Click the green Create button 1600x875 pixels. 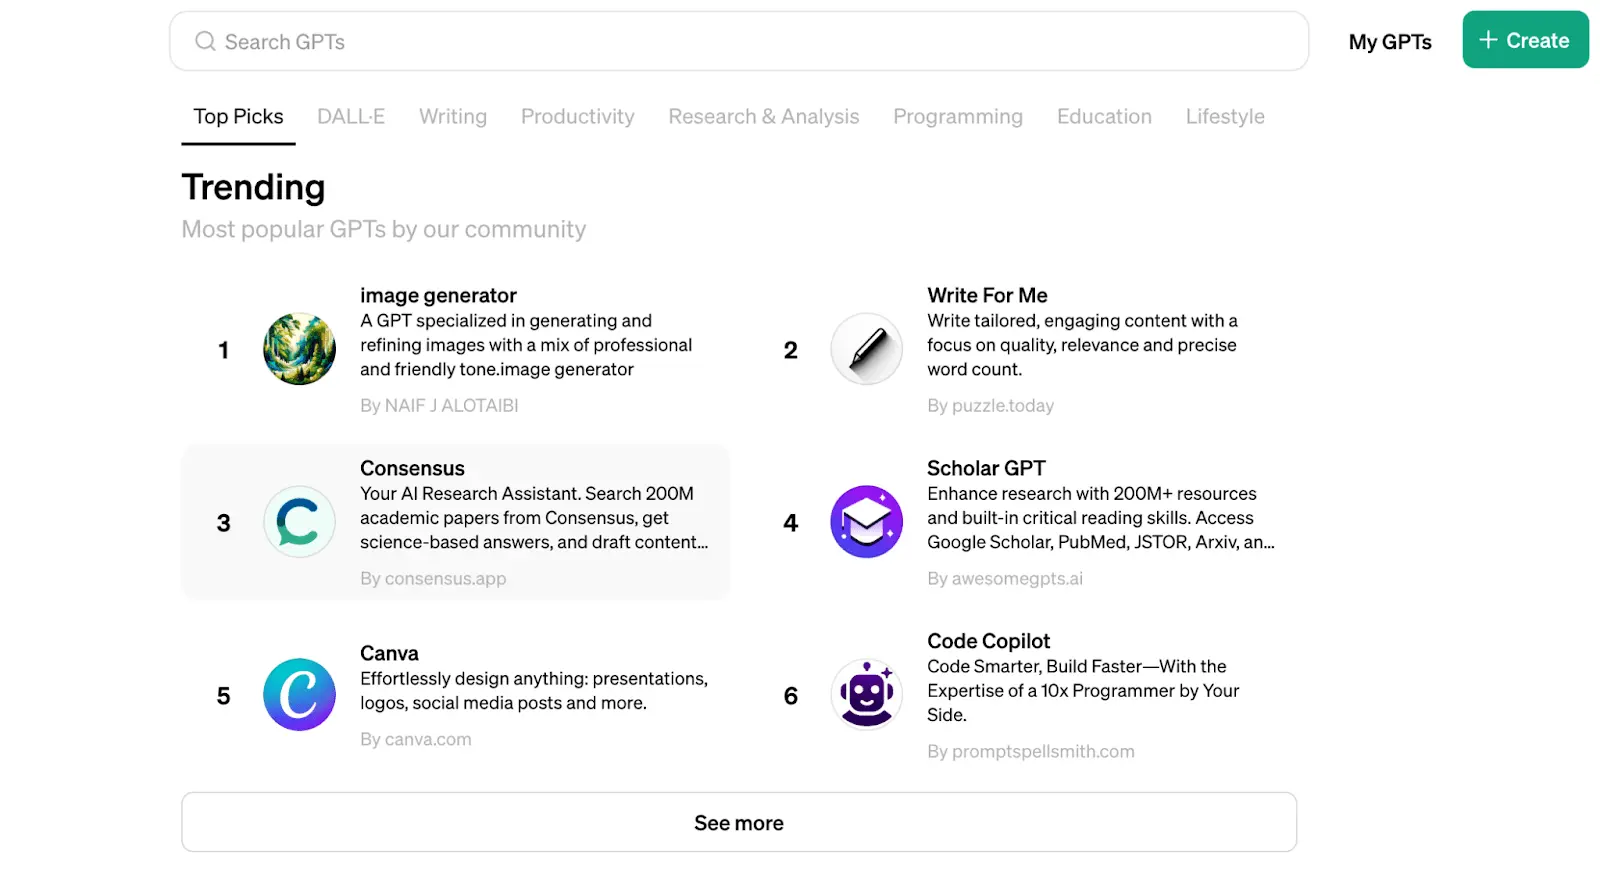(1525, 40)
